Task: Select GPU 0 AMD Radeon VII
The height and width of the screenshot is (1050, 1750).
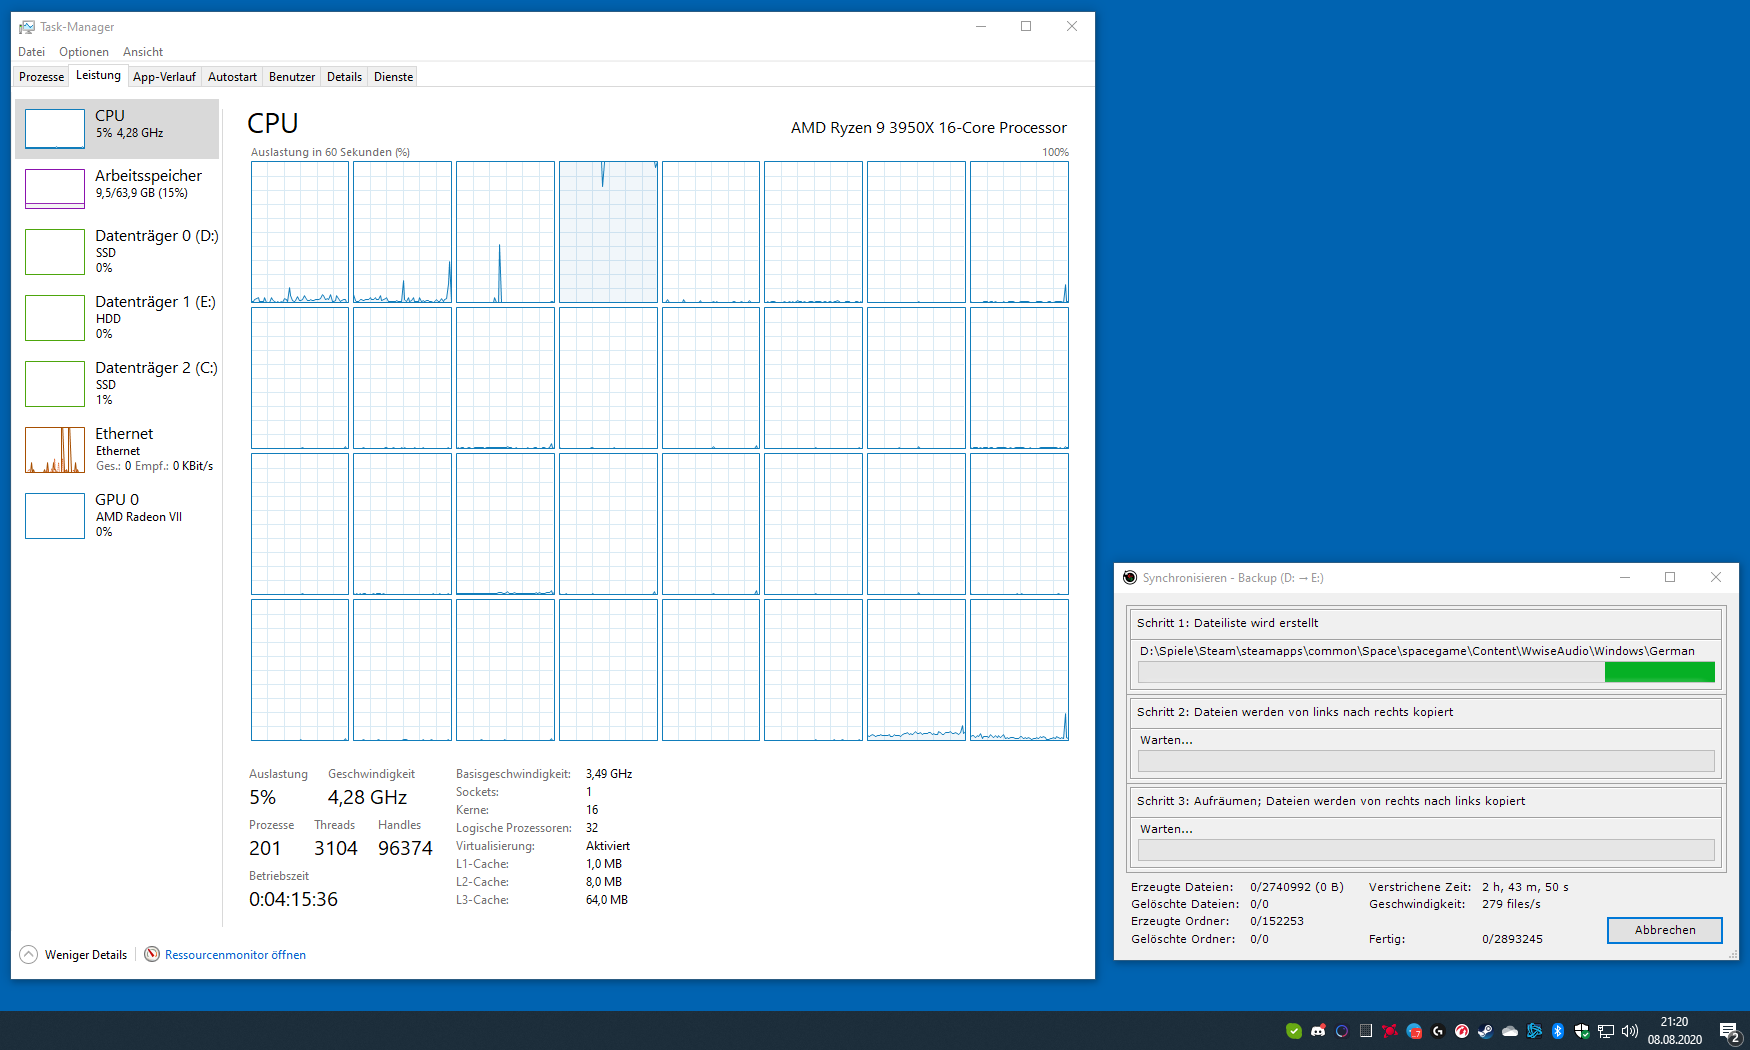Action: [x=117, y=514]
